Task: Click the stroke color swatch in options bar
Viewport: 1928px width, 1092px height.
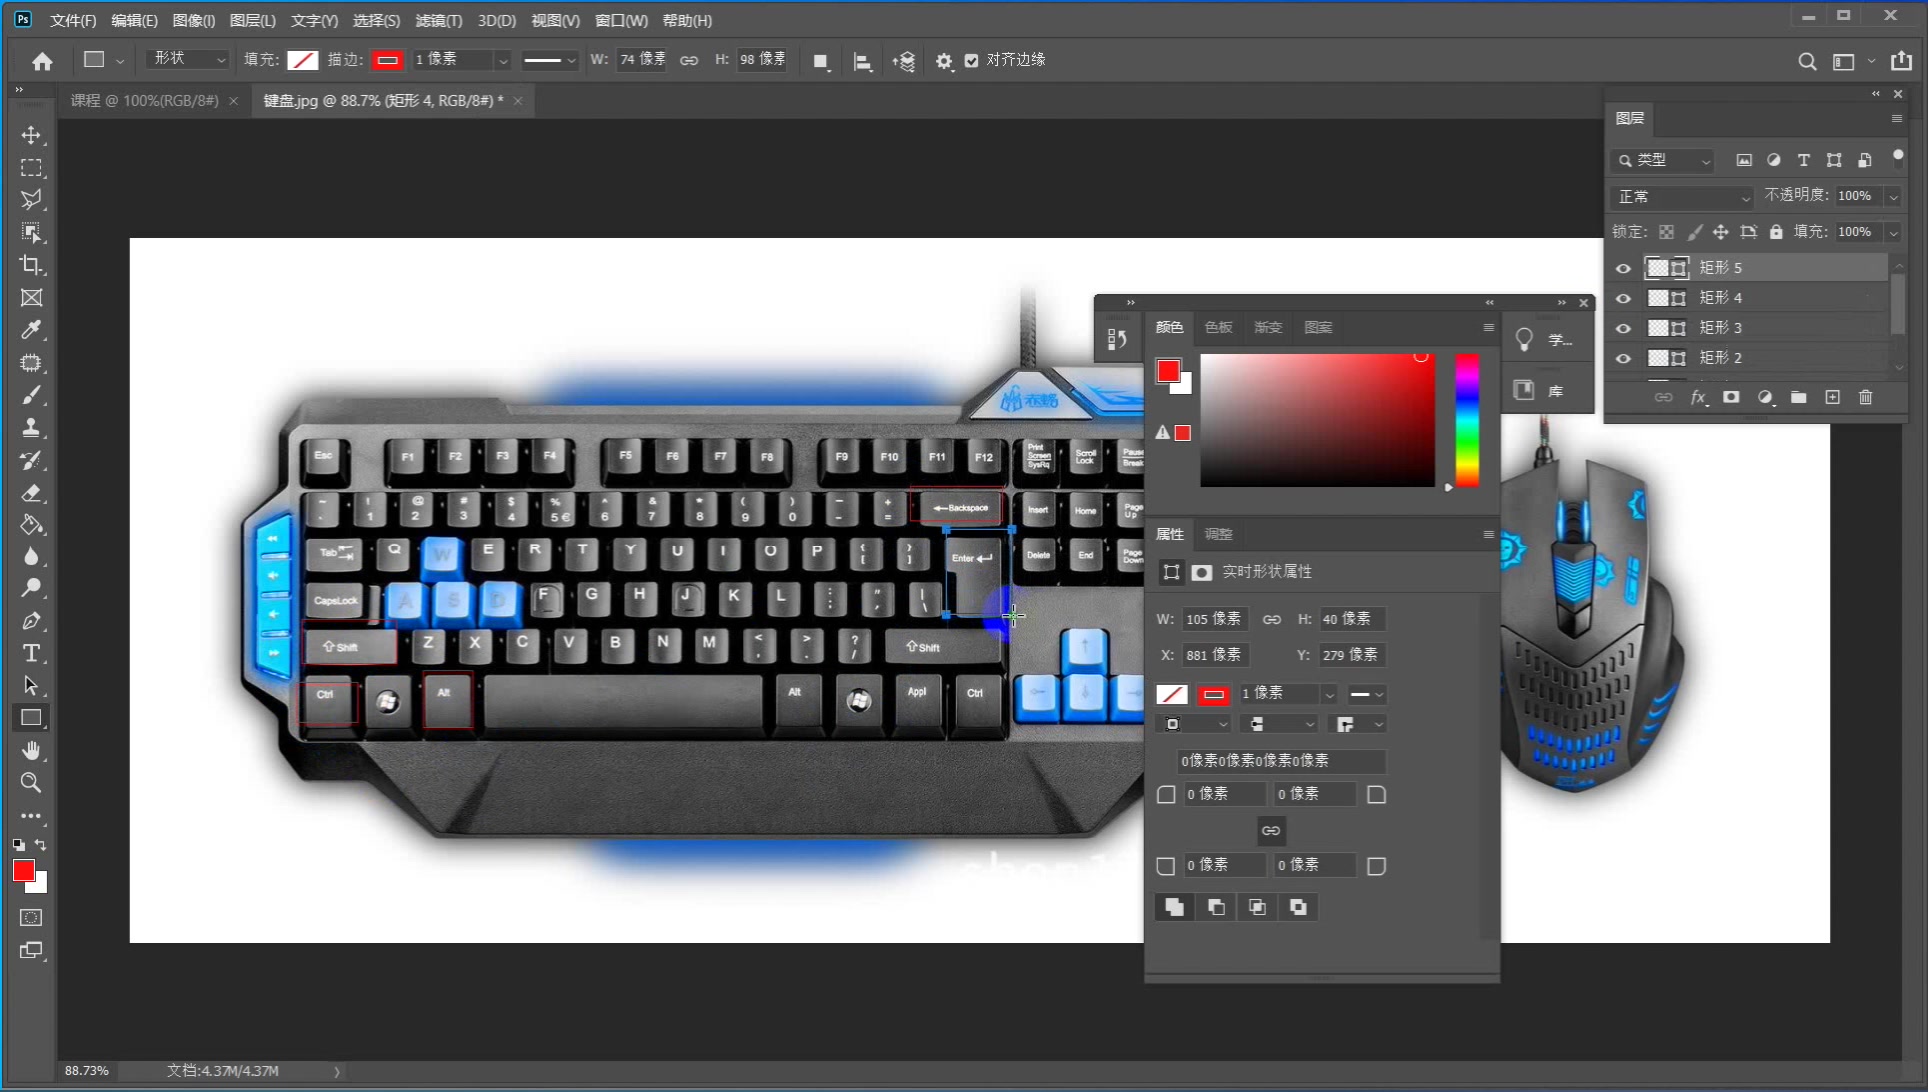Action: coord(387,61)
